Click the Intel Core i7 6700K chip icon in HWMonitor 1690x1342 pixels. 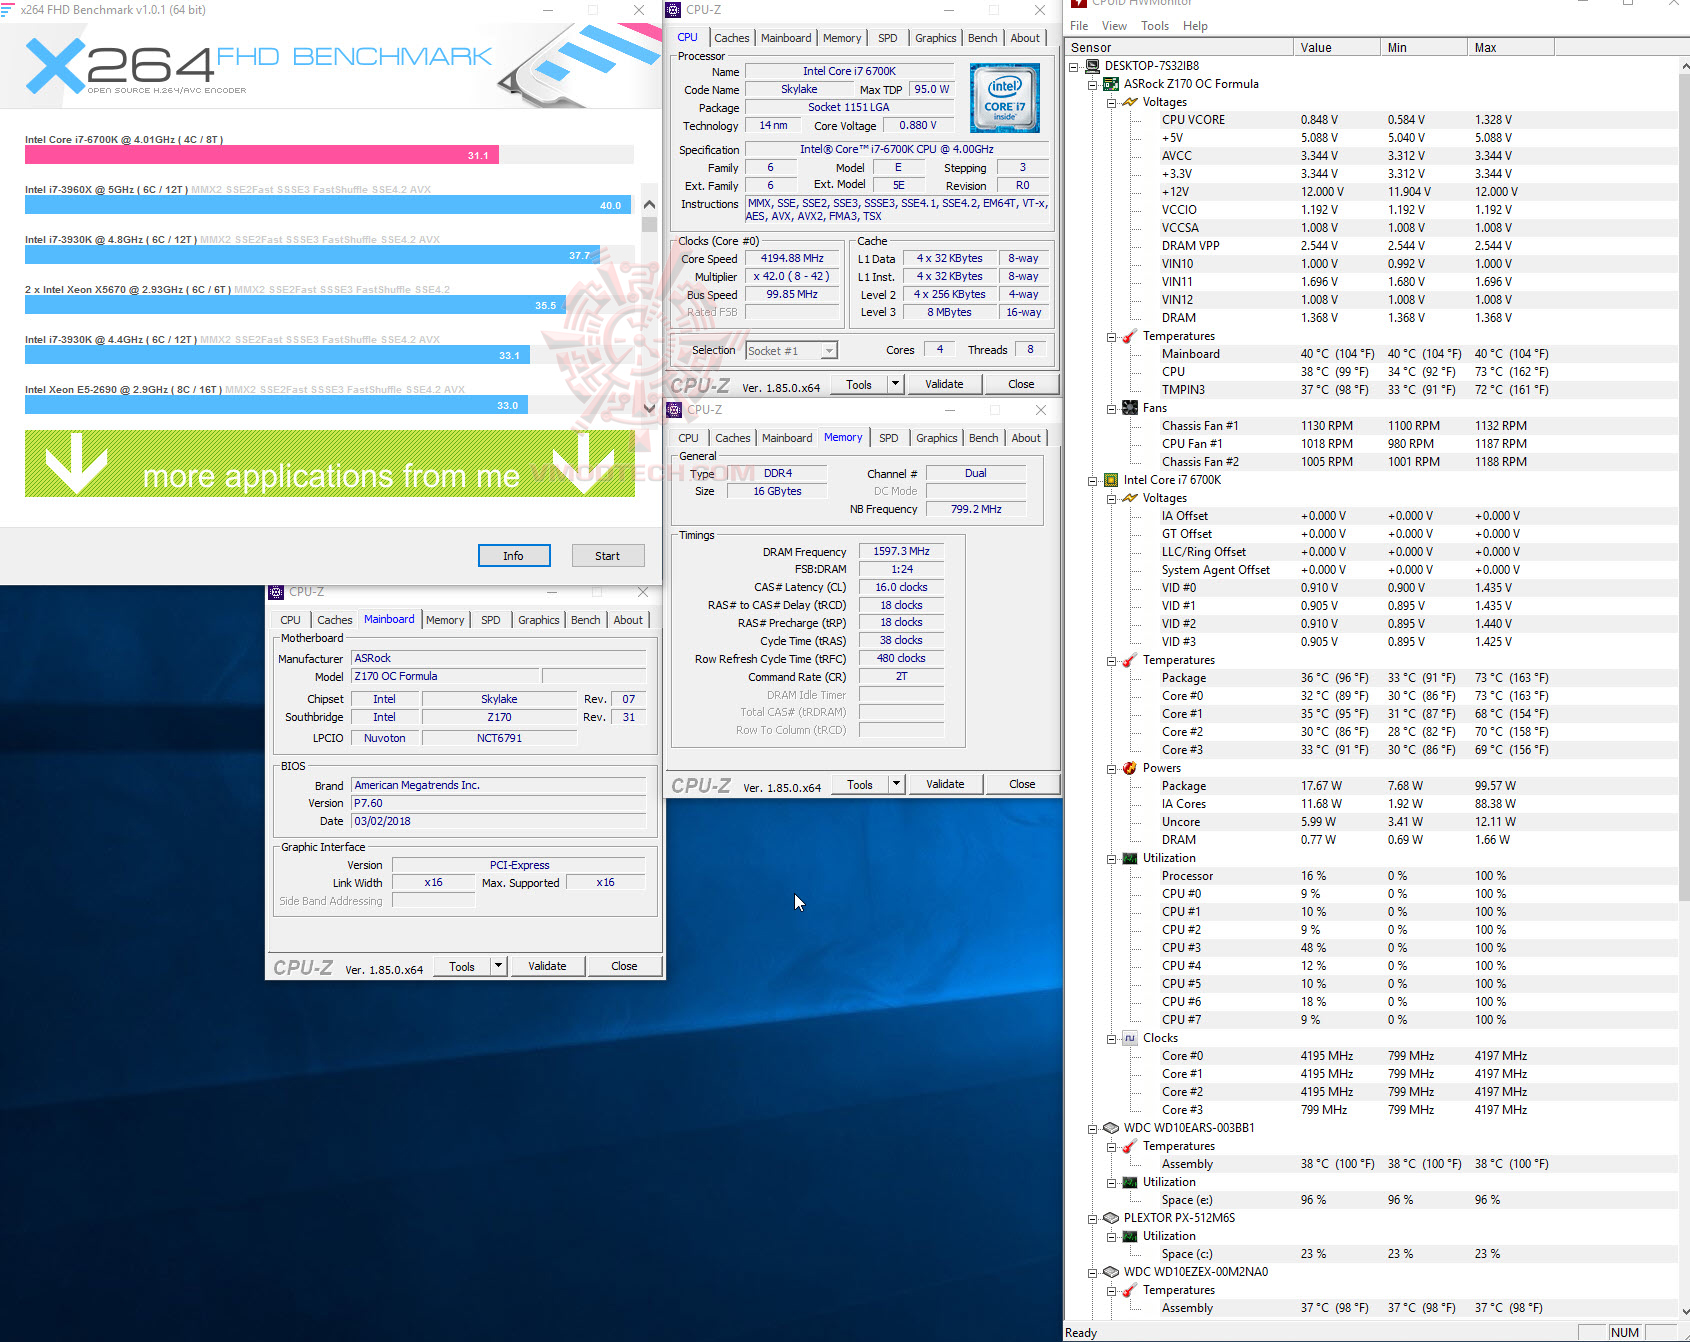(1111, 480)
